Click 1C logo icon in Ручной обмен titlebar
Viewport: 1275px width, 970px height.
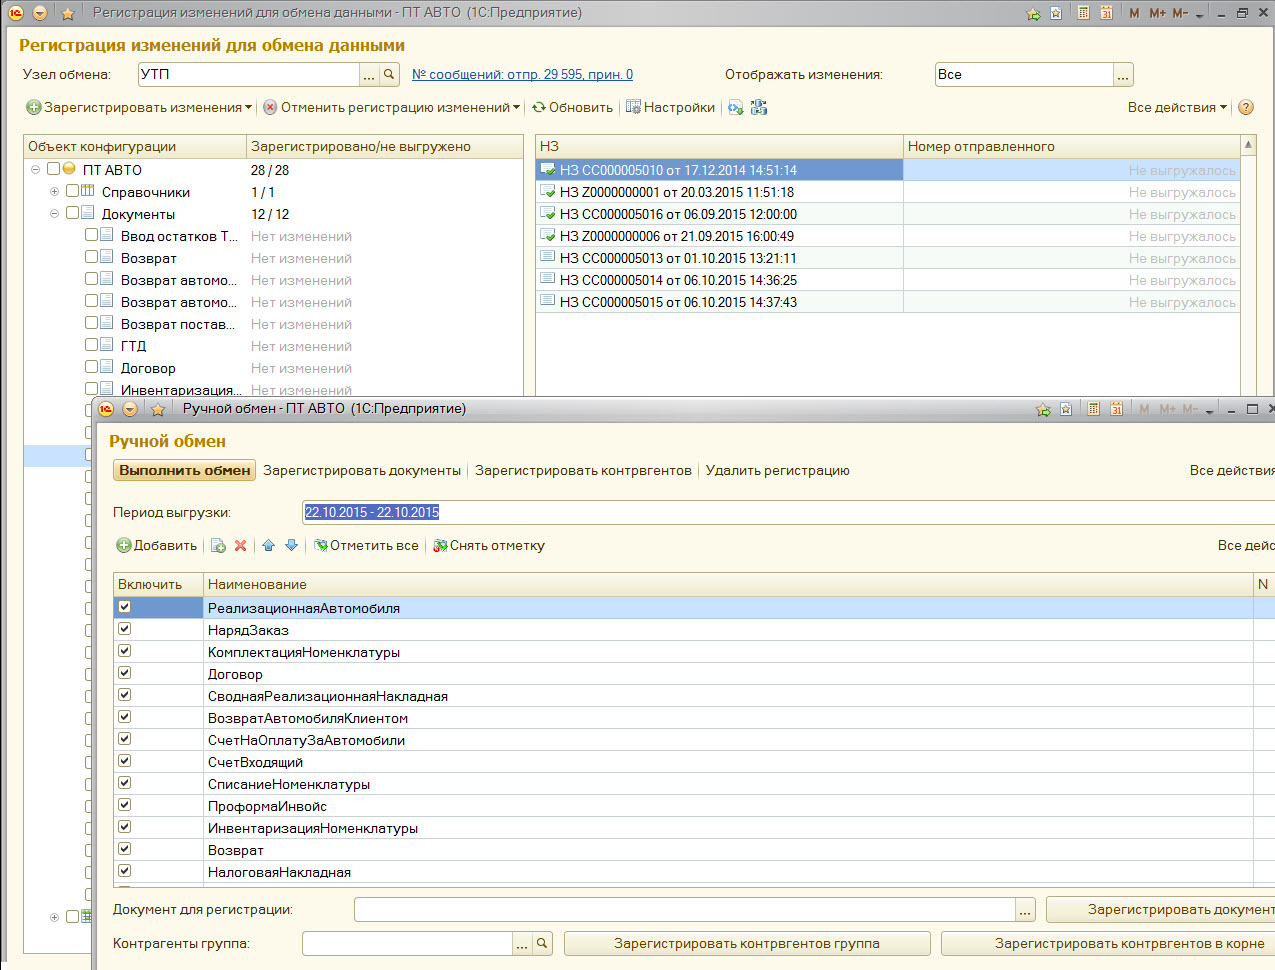[x=106, y=409]
